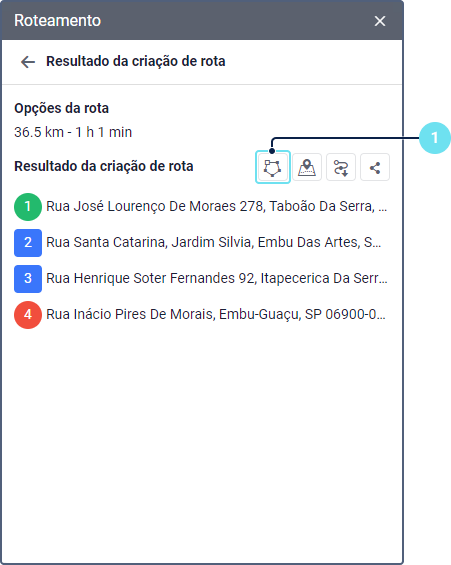
Task: Select the blue stop marker 3
Action: click(28, 279)
